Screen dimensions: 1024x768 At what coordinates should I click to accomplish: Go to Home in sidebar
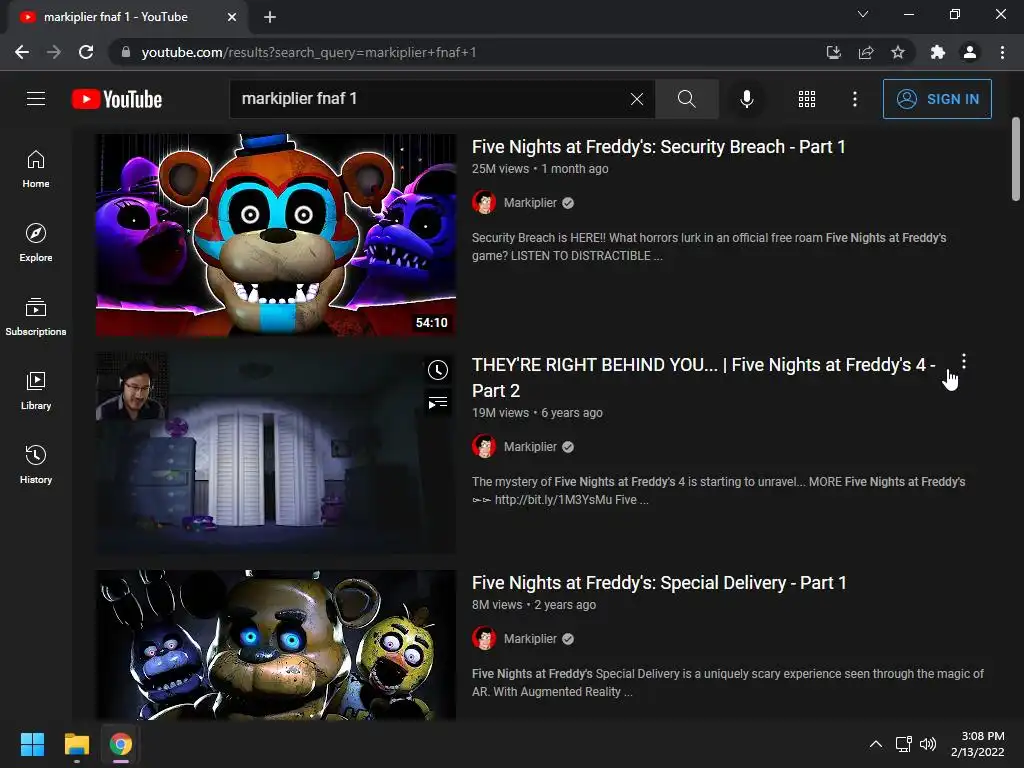pyautogui.click(x=36, y=168)
